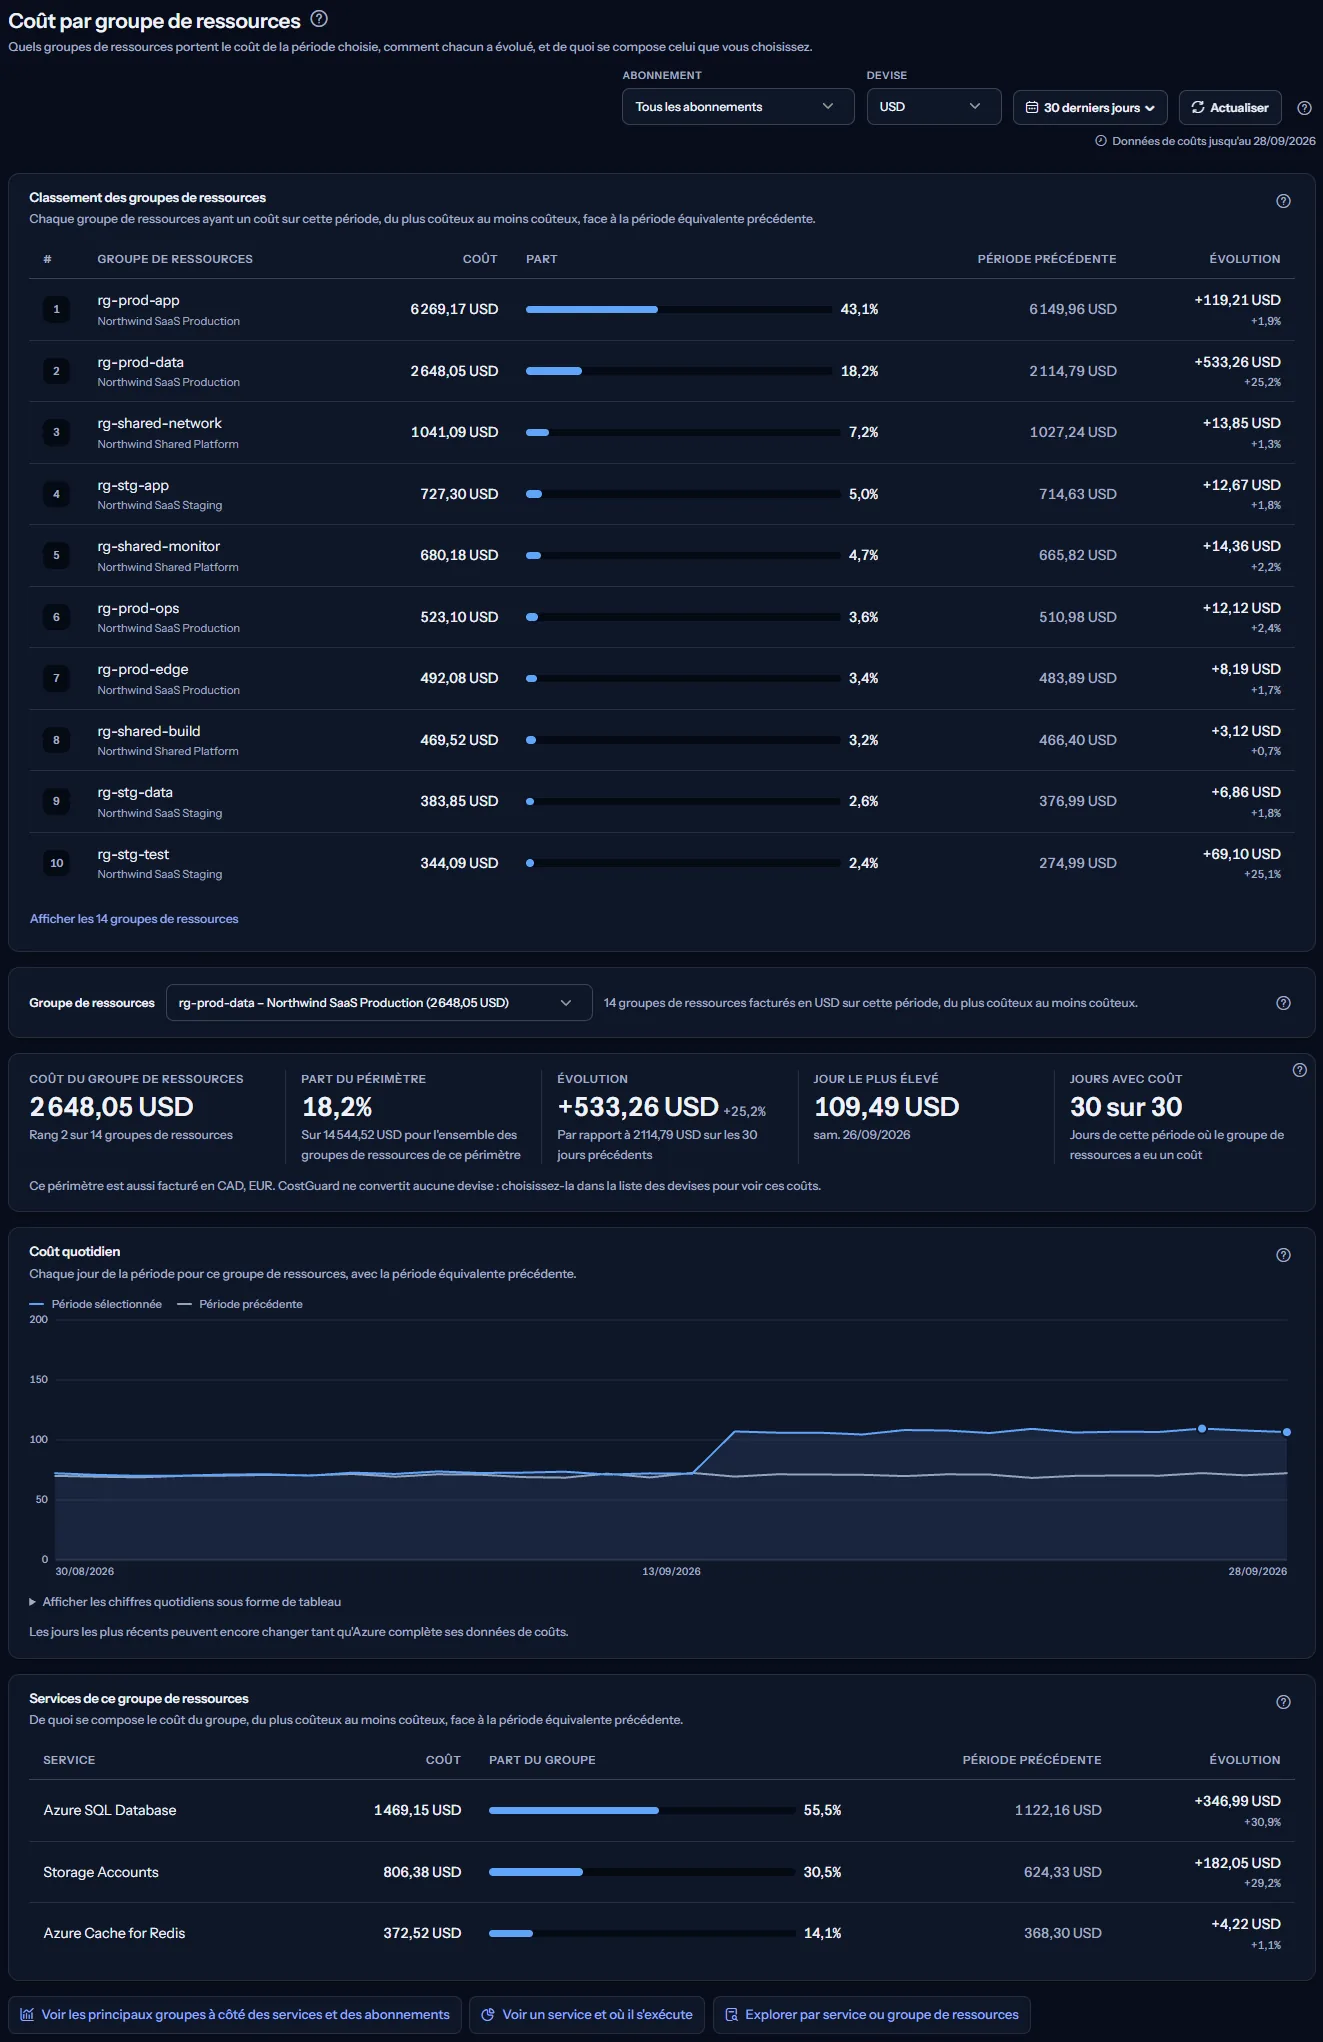Click the peak-day point on the daily cost chart
1323x2042 pixels.
coord(1202,1429)
